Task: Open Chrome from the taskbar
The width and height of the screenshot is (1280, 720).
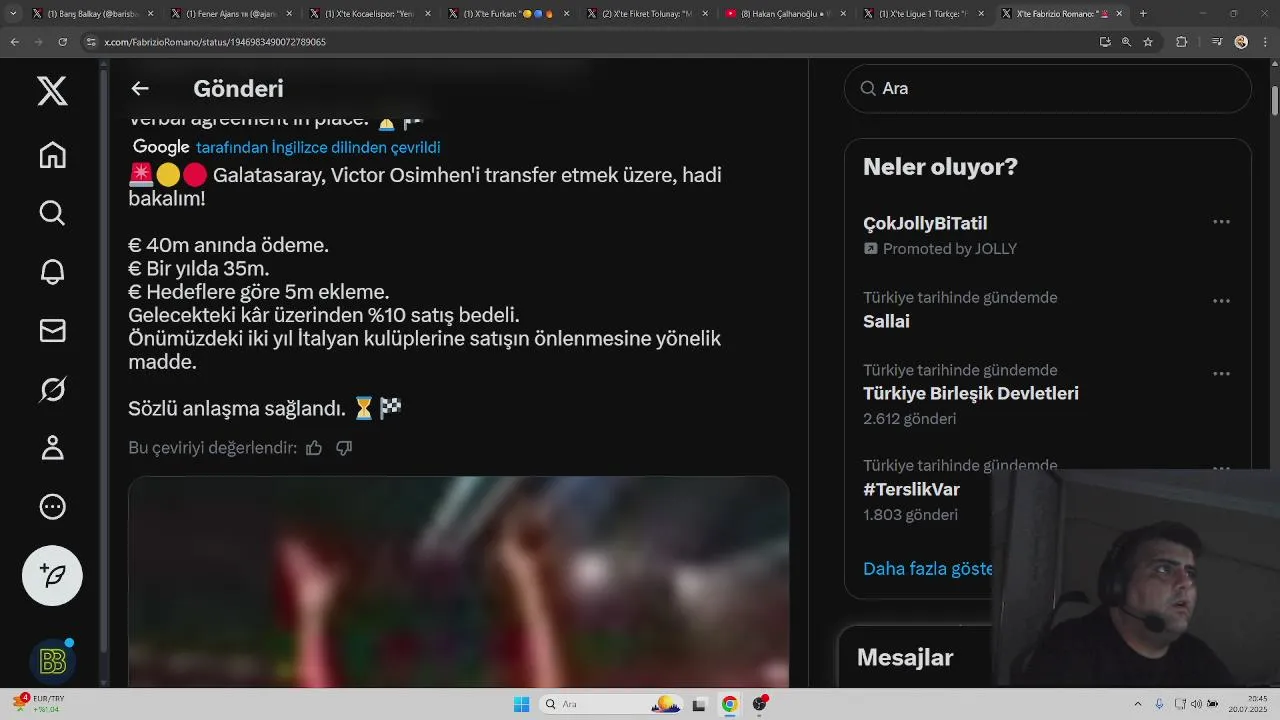Action: point(730,704)
